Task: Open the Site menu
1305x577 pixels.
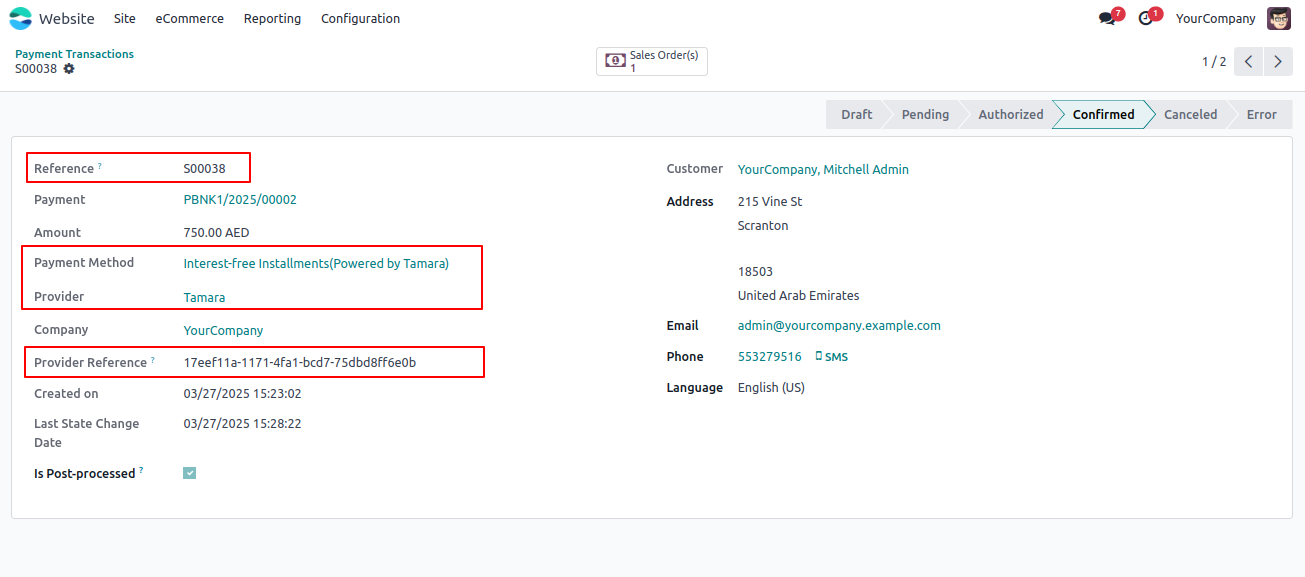Action: [x=125, y=18]
